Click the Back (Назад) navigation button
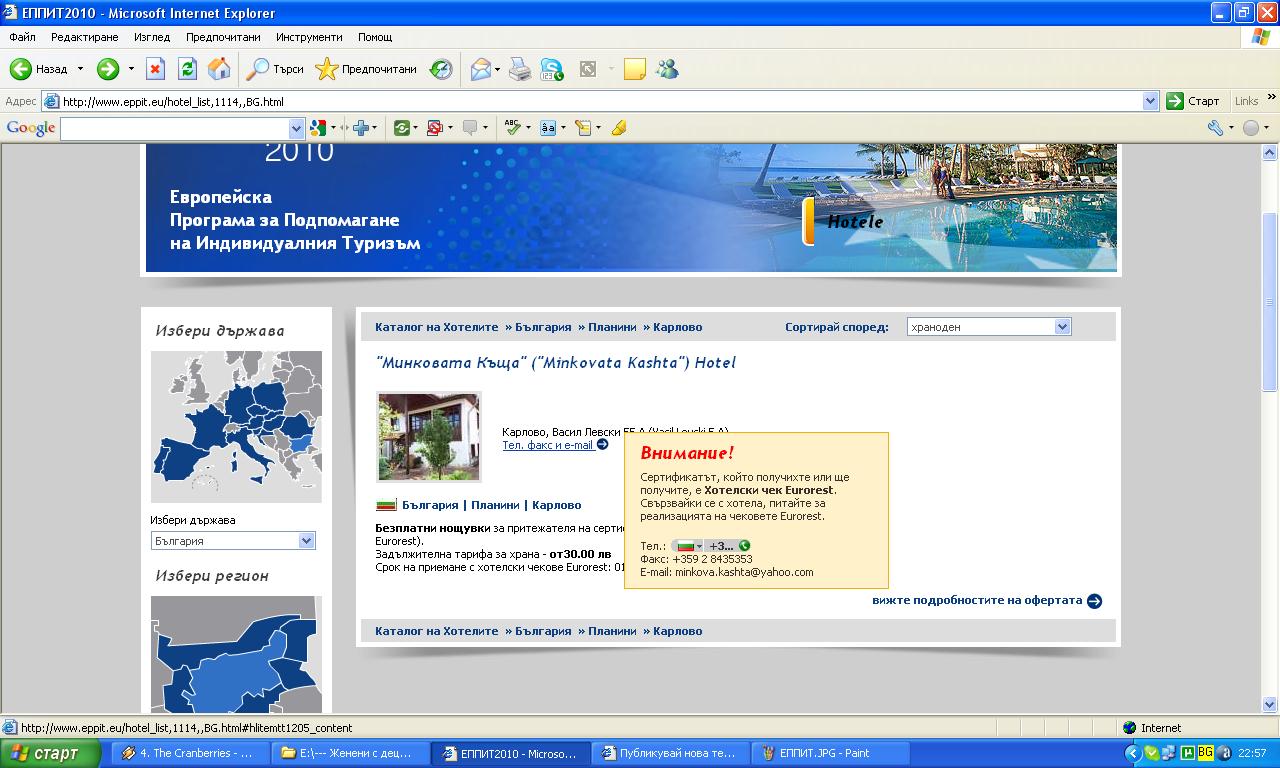The height and width of the screenshot is (768, 1280). [38, 69]
